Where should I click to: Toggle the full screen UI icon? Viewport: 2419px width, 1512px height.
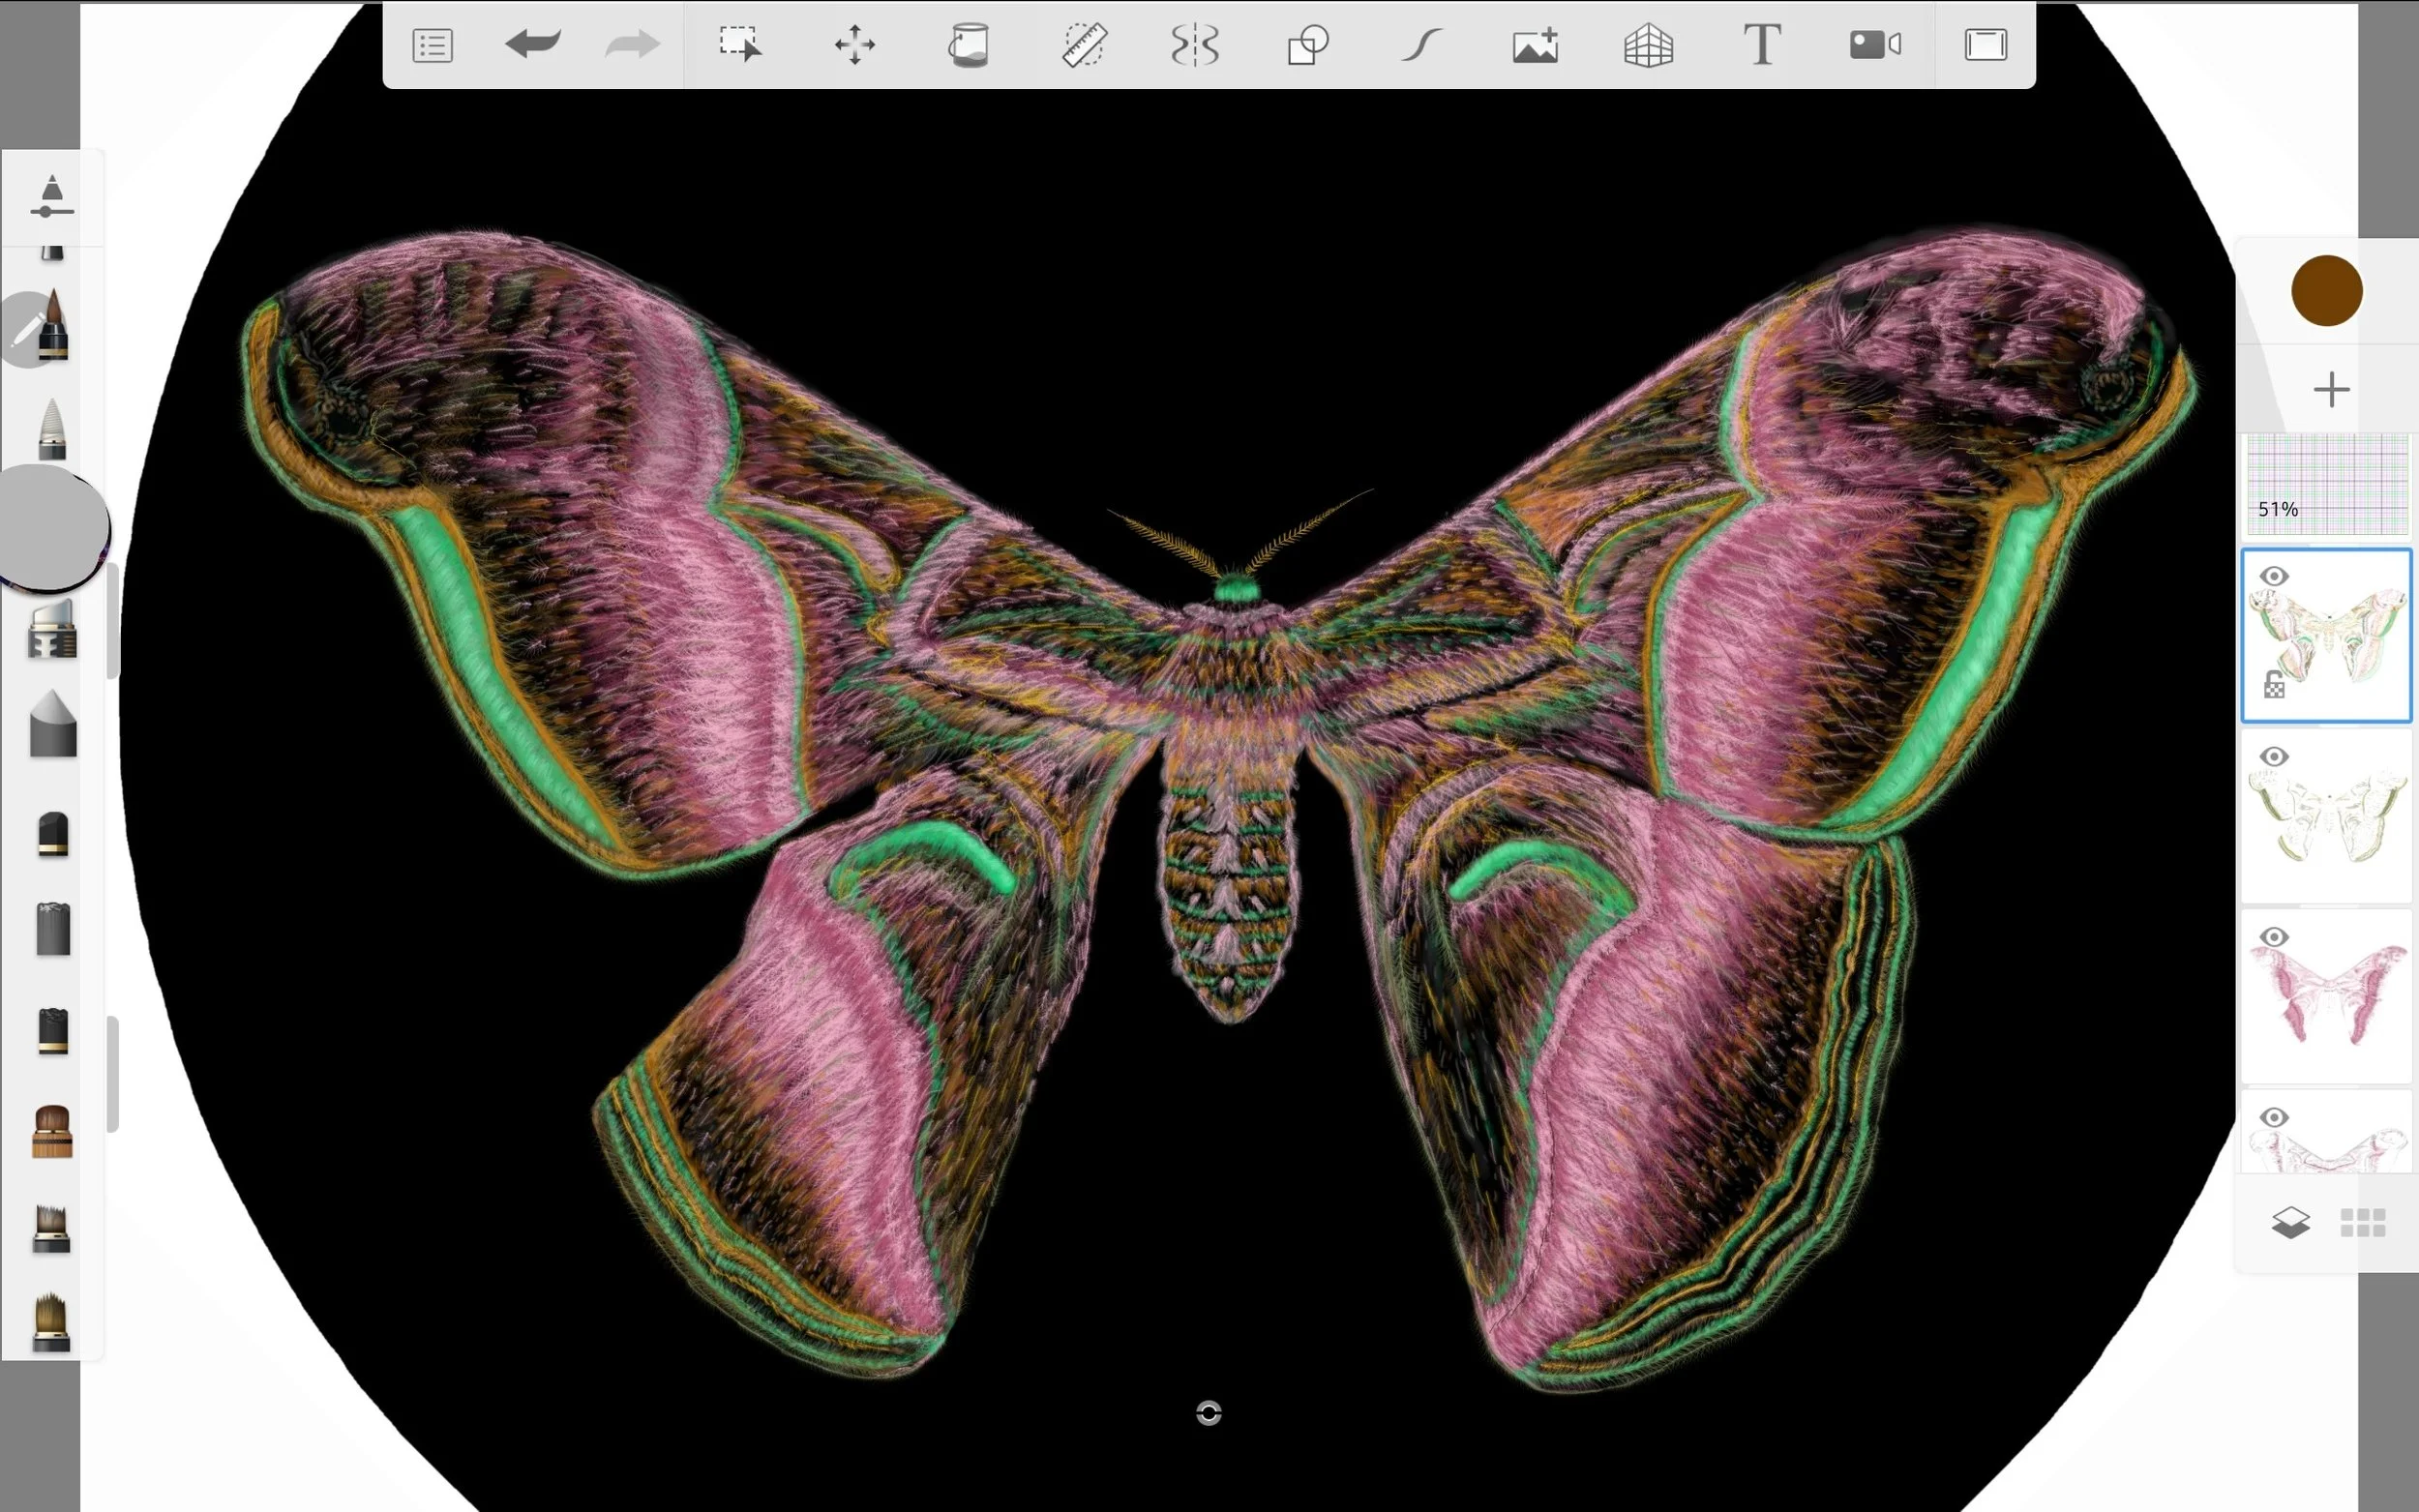(x=1985, y=45)
